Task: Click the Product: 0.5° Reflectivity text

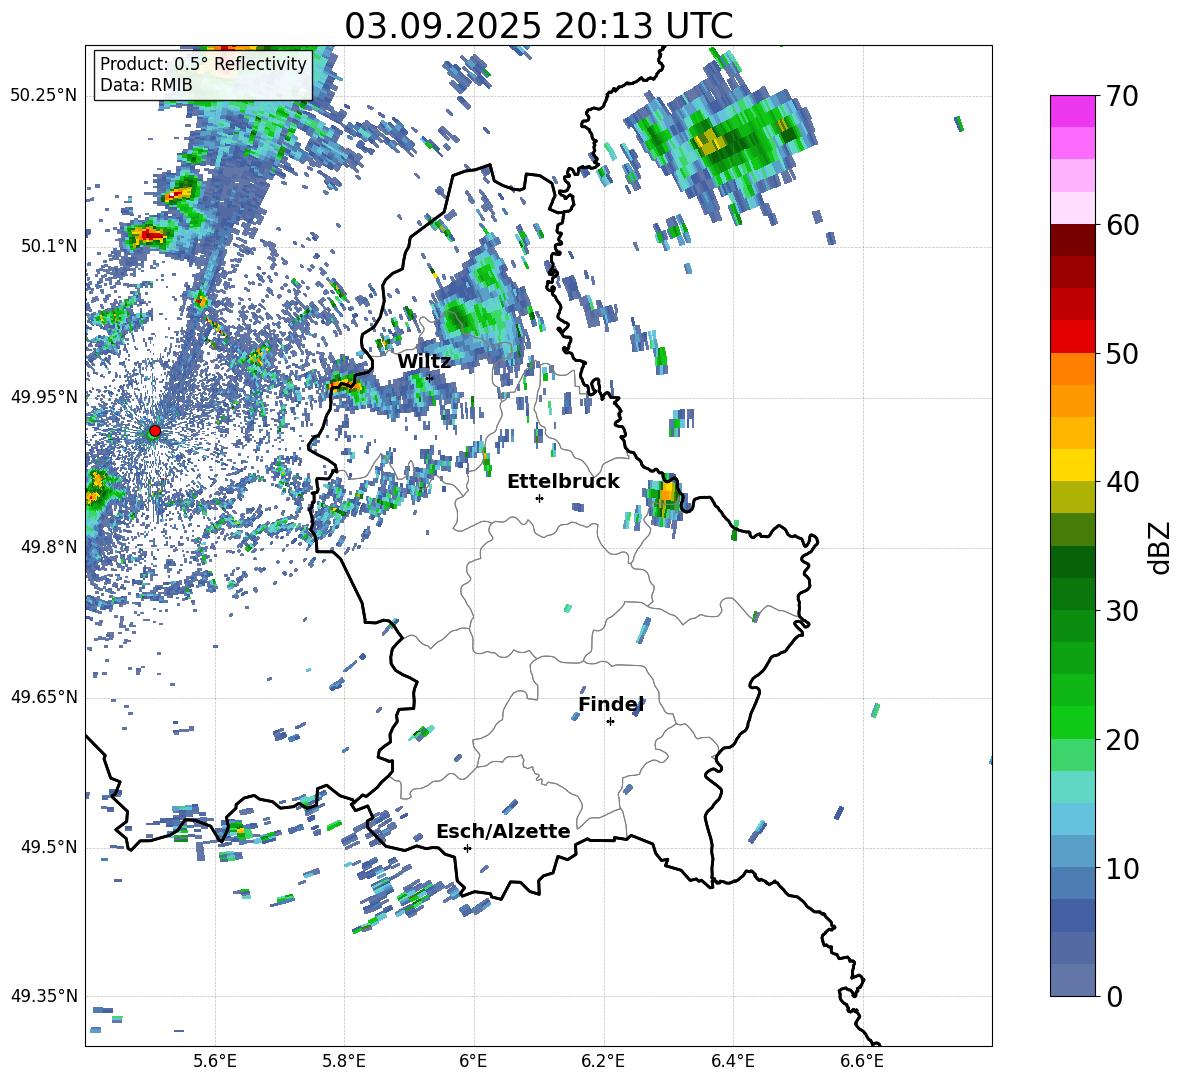Action: [x=203, y=64]
